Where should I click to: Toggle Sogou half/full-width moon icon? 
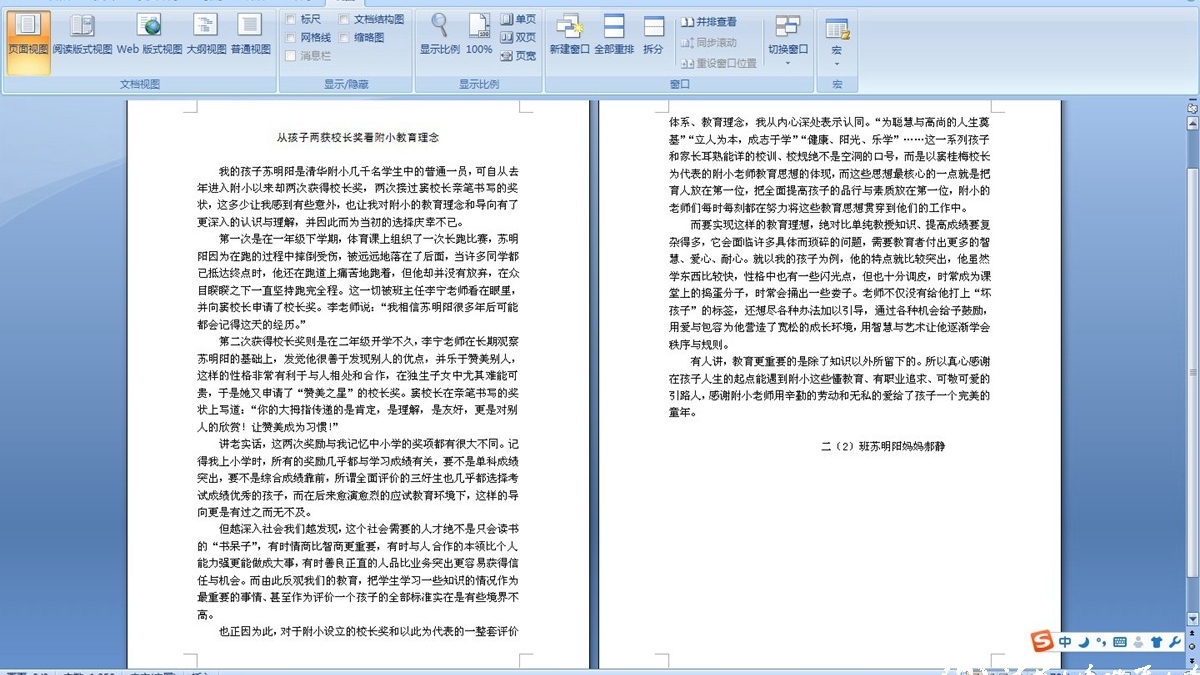pyautogui.click(x=1084, y=641)
